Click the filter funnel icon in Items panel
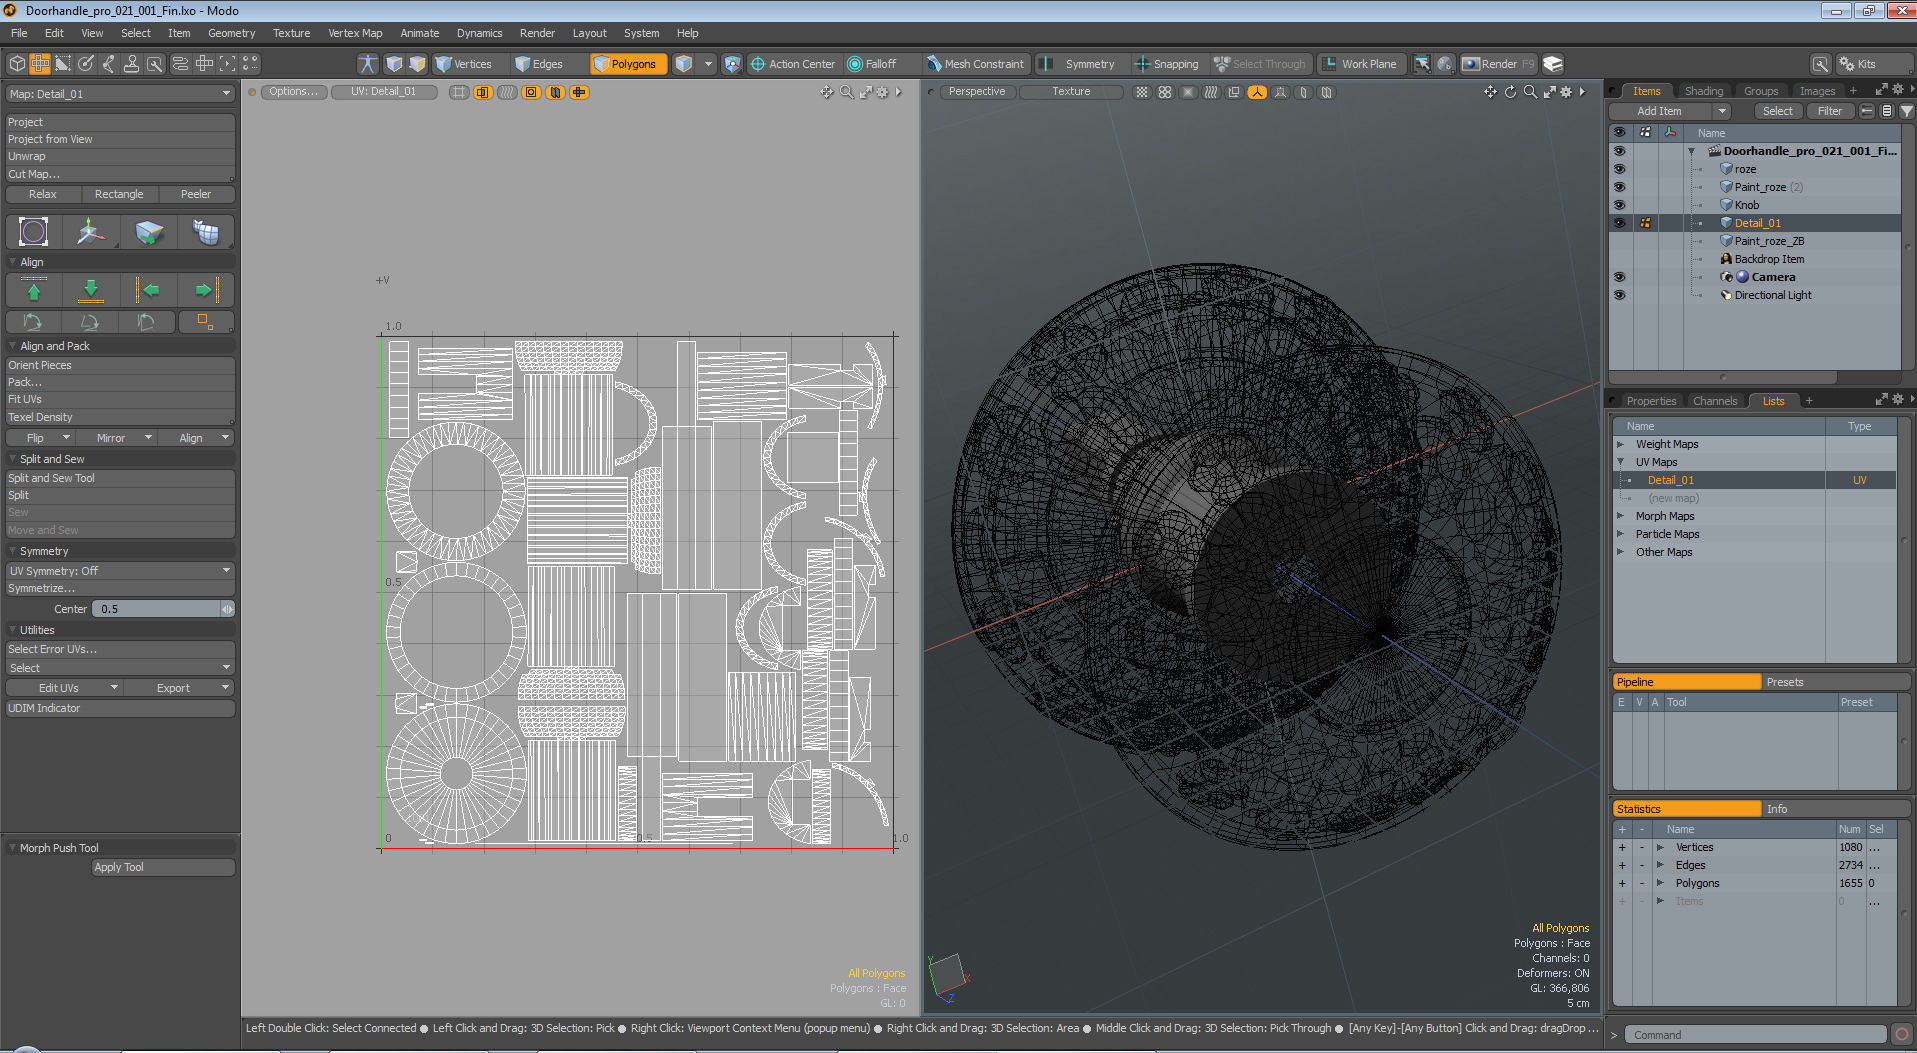Screen dimensions: 1917x1053 (1907, 111)
